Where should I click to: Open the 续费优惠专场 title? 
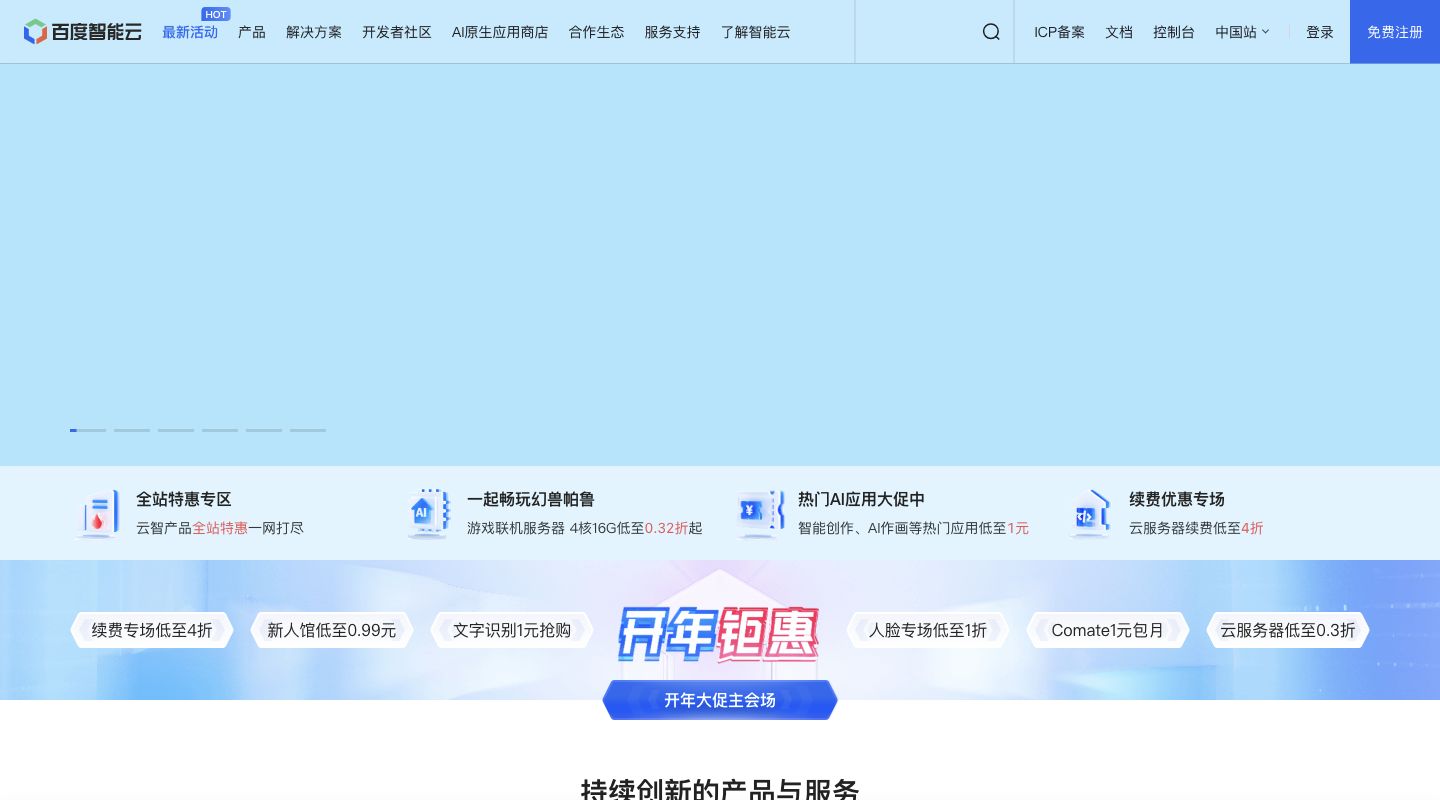point(1177,499)
